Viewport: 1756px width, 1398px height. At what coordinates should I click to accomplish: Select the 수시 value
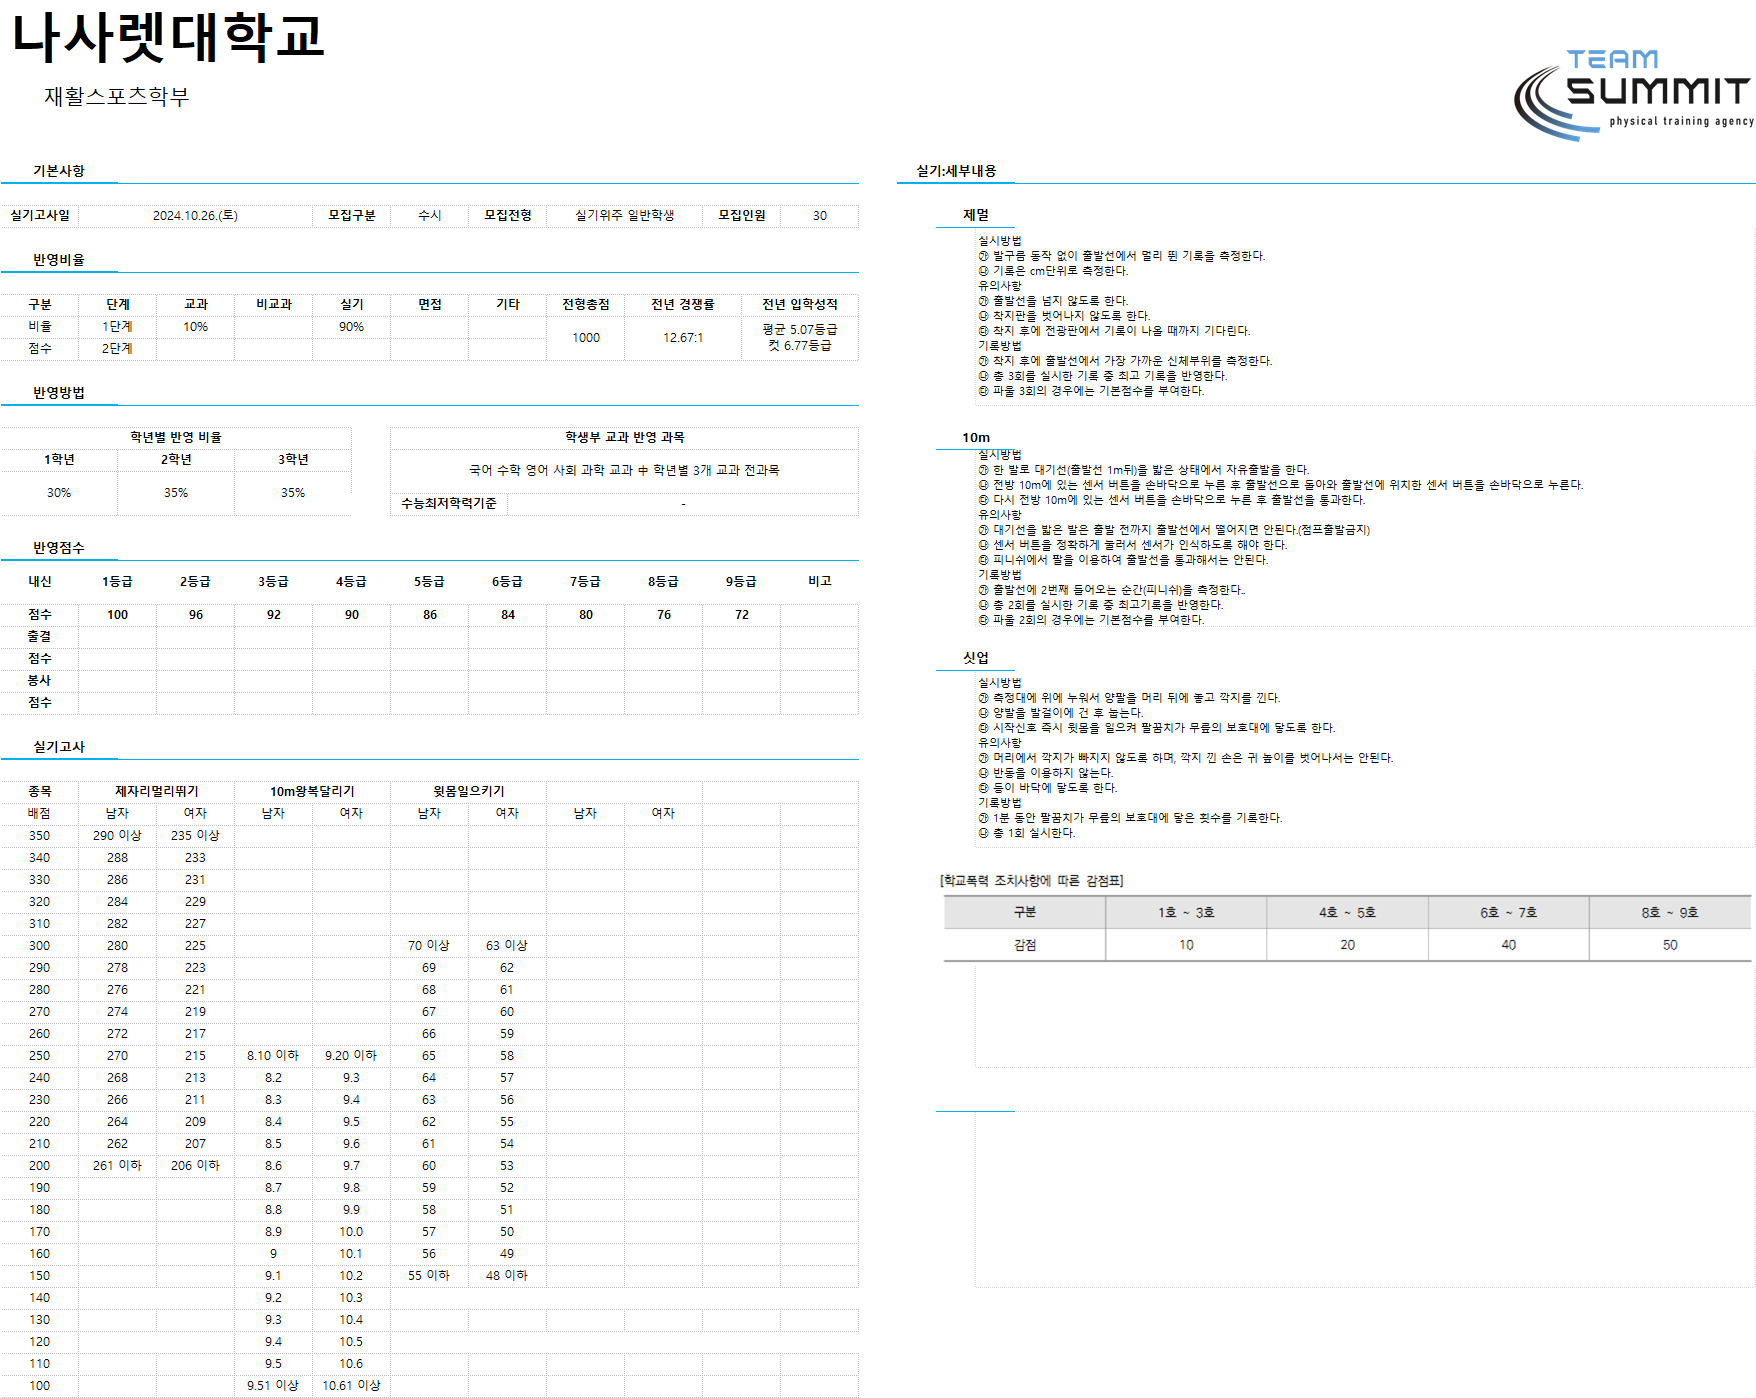pyautogui.click(x=430, y=216)
